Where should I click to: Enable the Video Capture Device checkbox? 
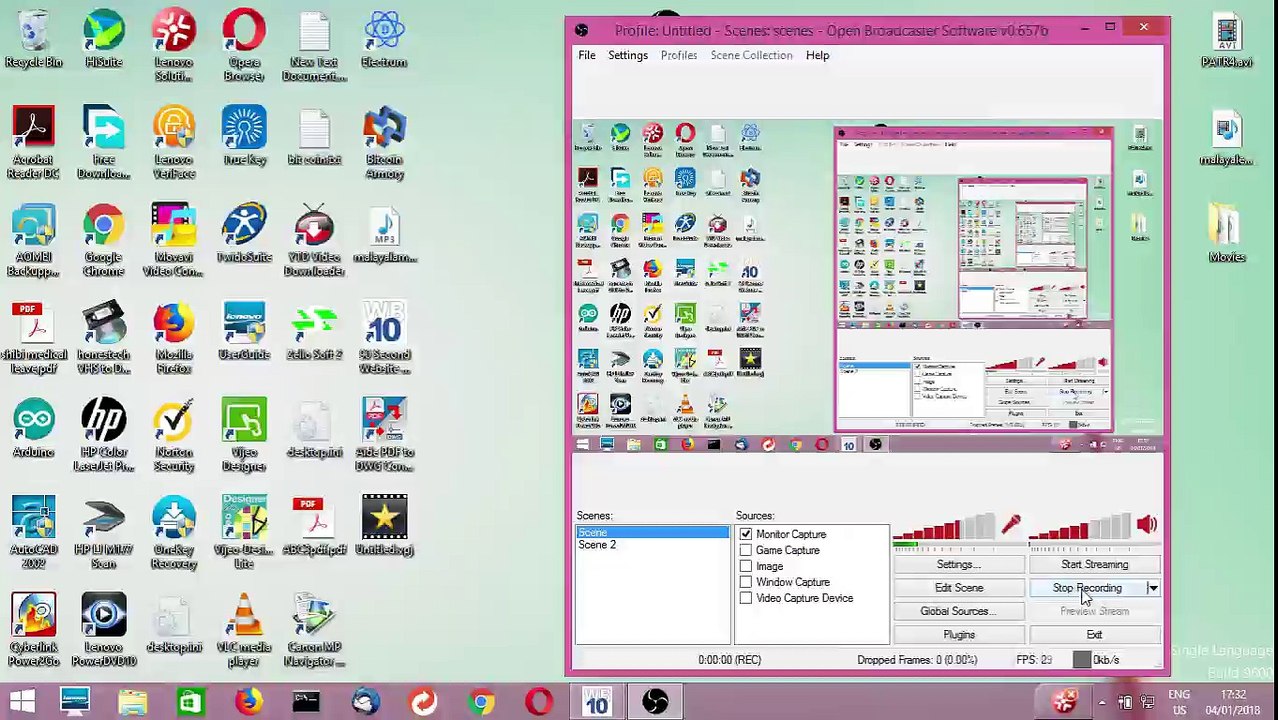746,598
